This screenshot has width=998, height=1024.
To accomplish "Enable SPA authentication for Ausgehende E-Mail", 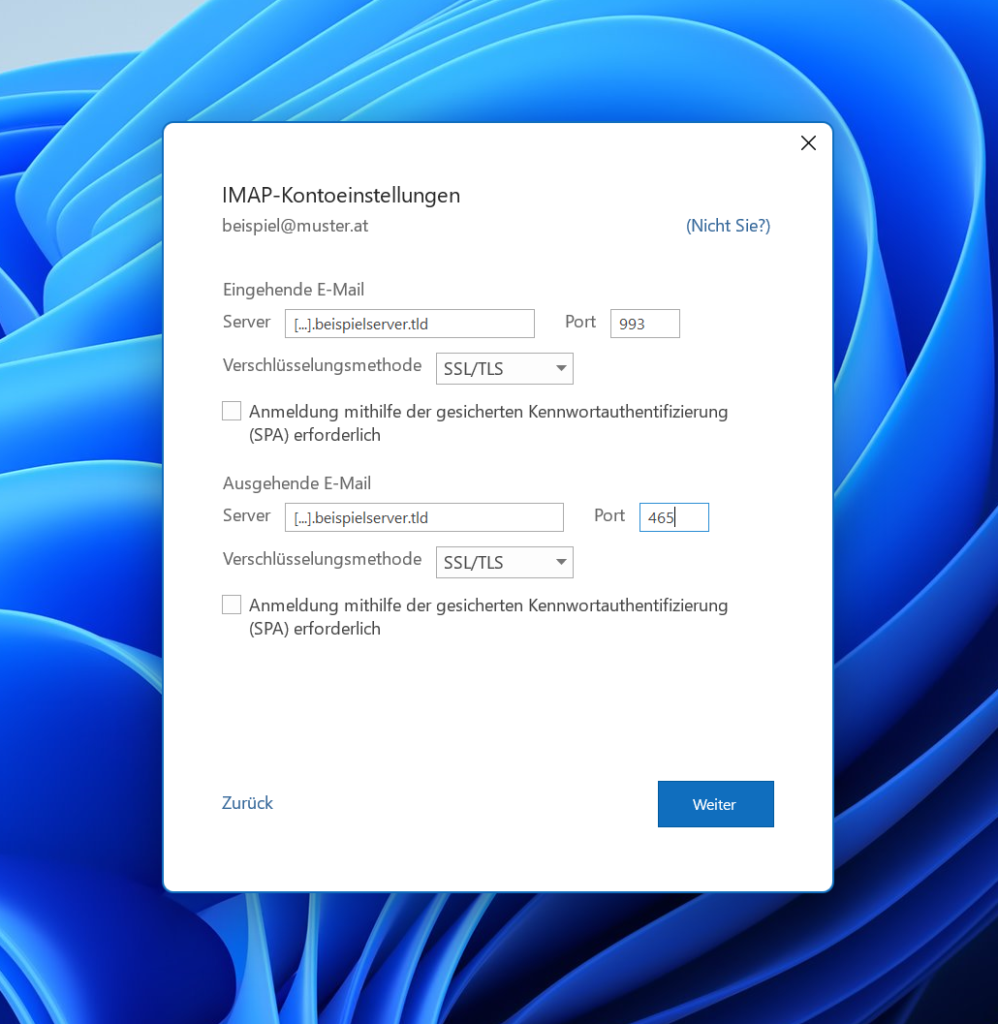I will [231, 604].
